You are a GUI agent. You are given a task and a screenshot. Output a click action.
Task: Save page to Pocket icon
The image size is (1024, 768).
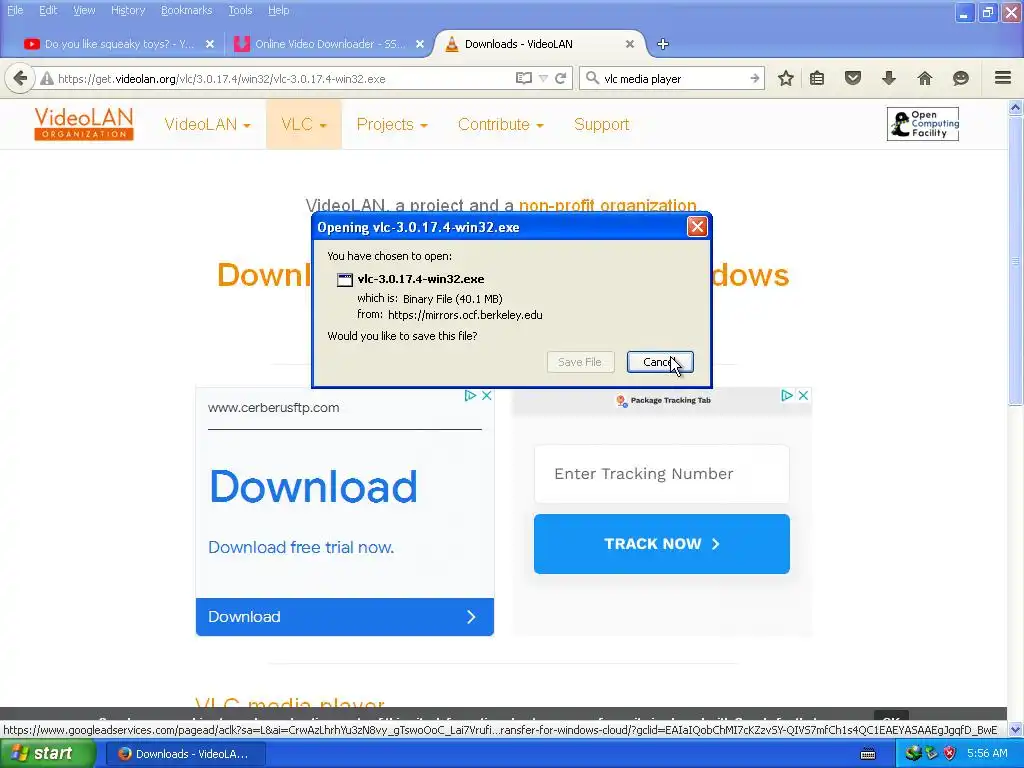(x=853, y=78)
